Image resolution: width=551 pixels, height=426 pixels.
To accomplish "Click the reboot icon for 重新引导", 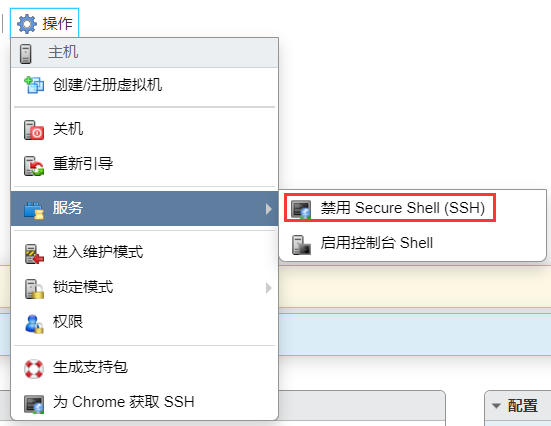I will [34, 166].
